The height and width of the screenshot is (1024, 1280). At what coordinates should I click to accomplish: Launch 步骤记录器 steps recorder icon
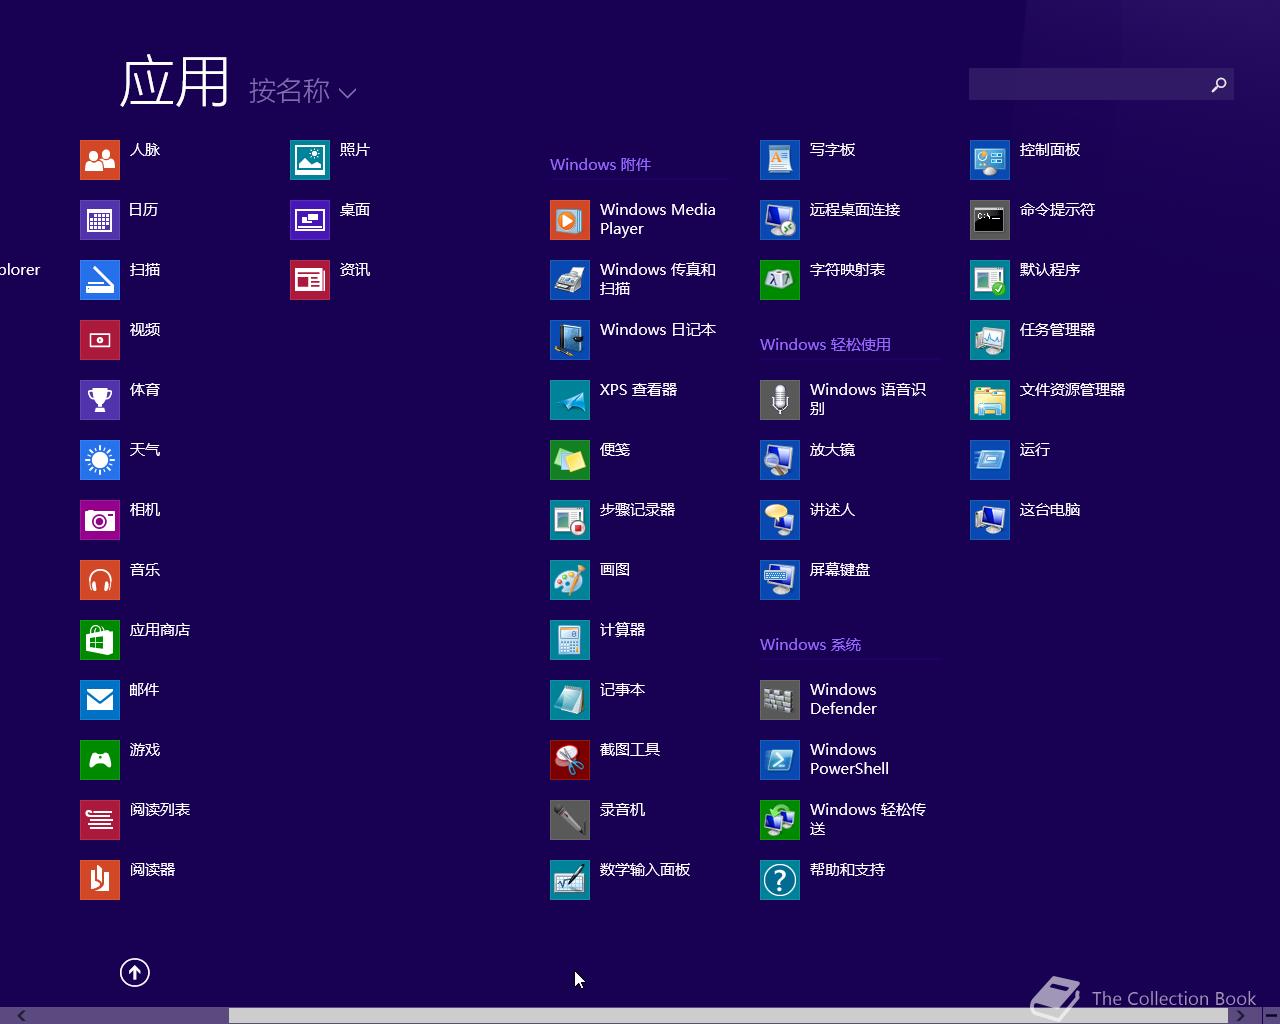pos(570,520)
